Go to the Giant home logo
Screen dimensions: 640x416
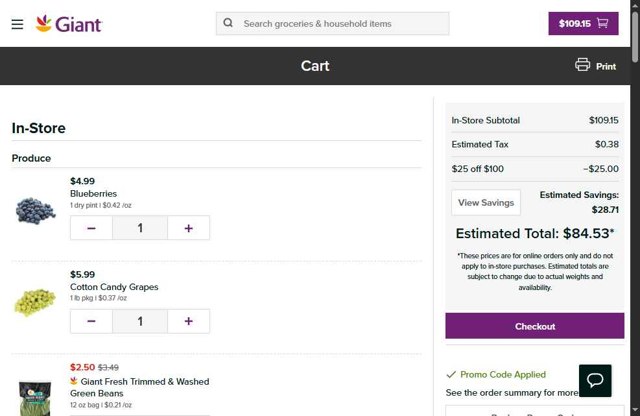[68, 24]
